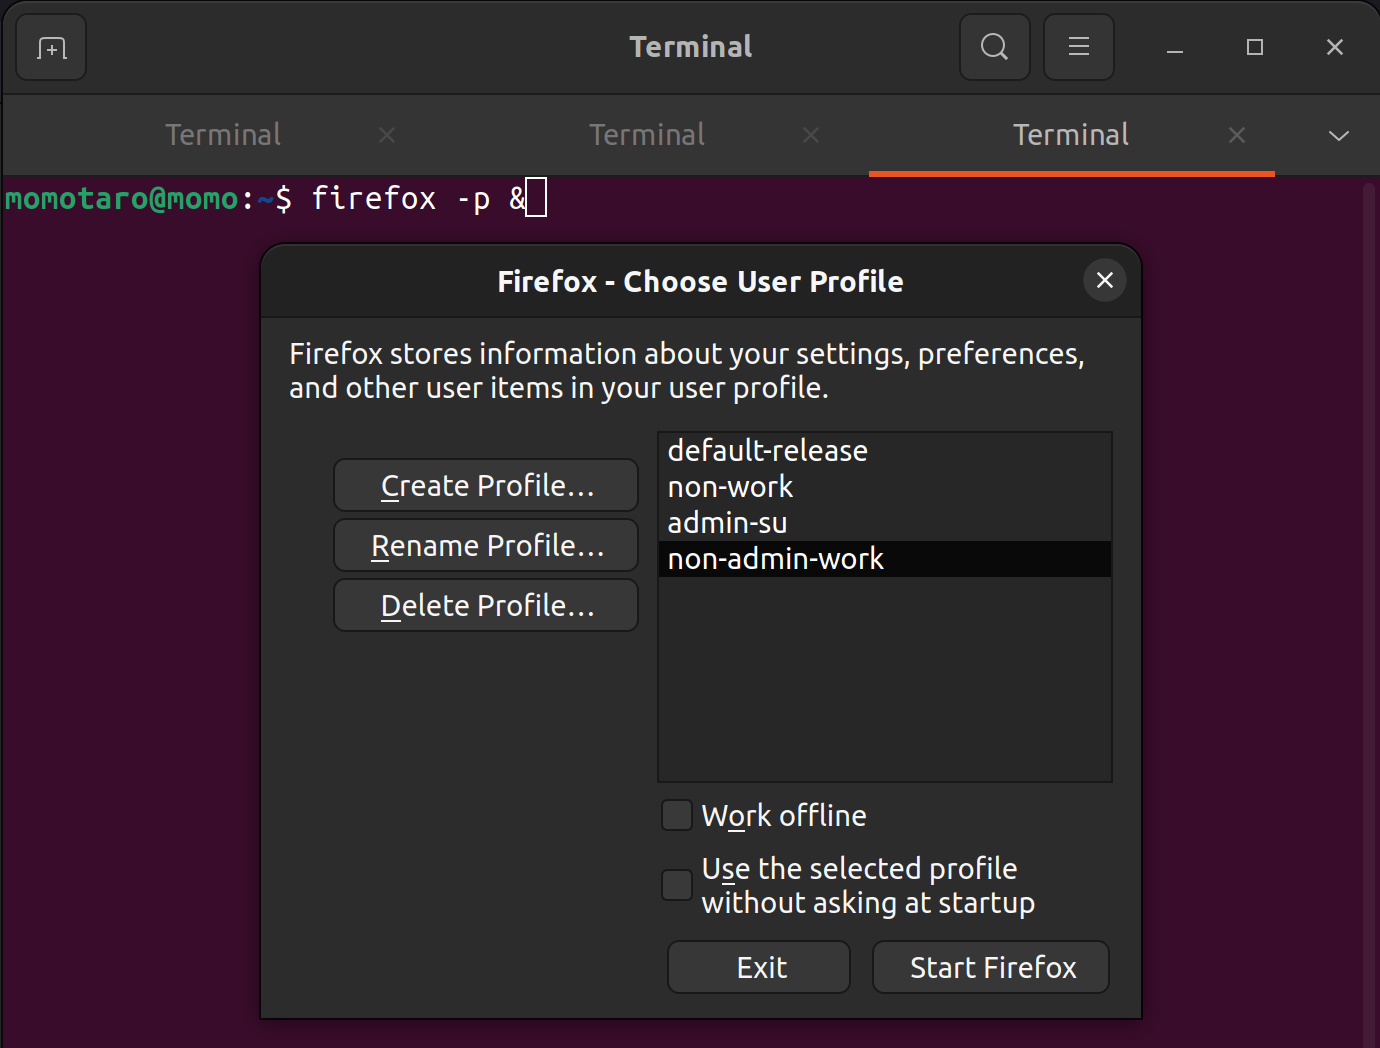Expand the tab list chevron
The height and width of the screenshot is (1048, 1380).
1338,135
